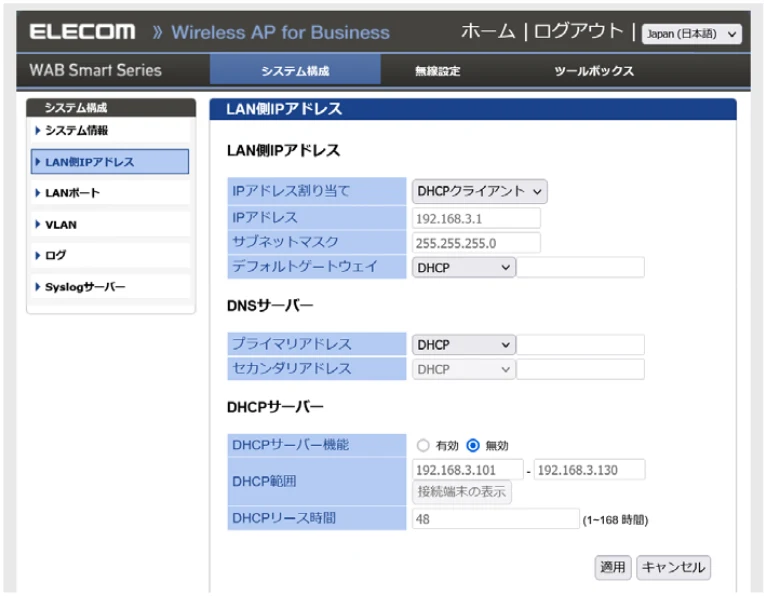767x596 pixels.
Task: Click the プライマリアドレス text field
Action: [x=581, y=345]
